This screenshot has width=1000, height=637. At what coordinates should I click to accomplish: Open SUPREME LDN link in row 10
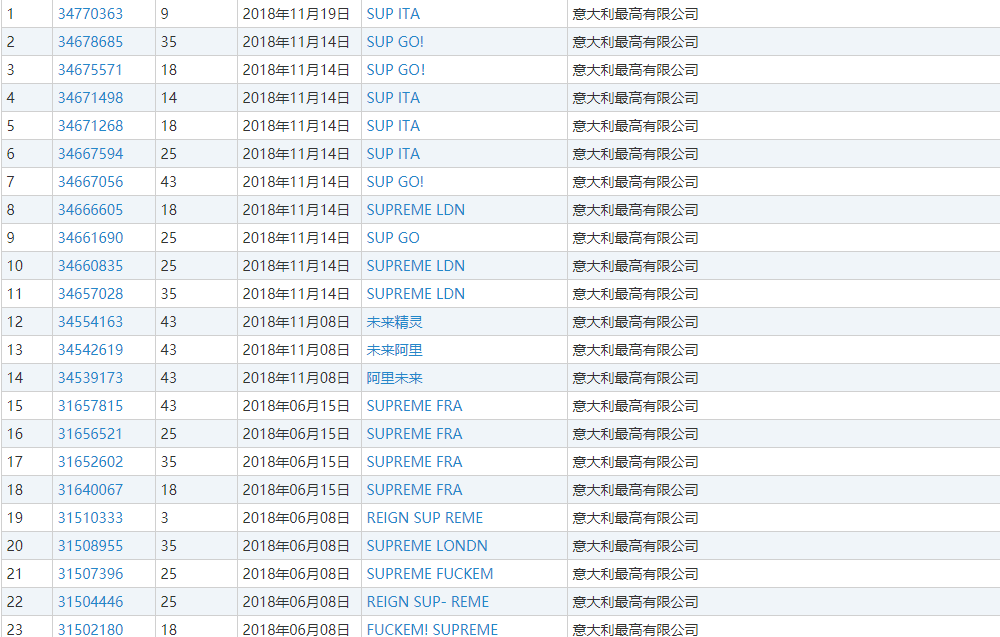[415, 266]
